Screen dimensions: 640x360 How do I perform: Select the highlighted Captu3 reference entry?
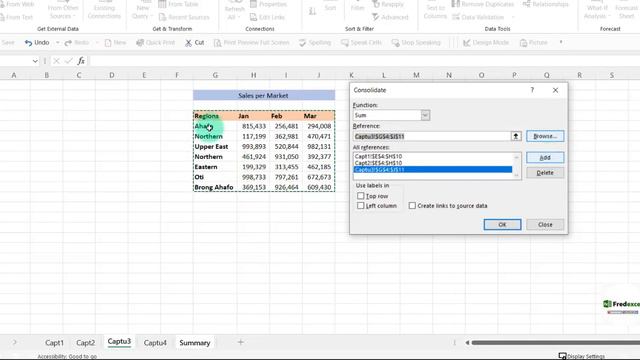(x=433, y=169)
